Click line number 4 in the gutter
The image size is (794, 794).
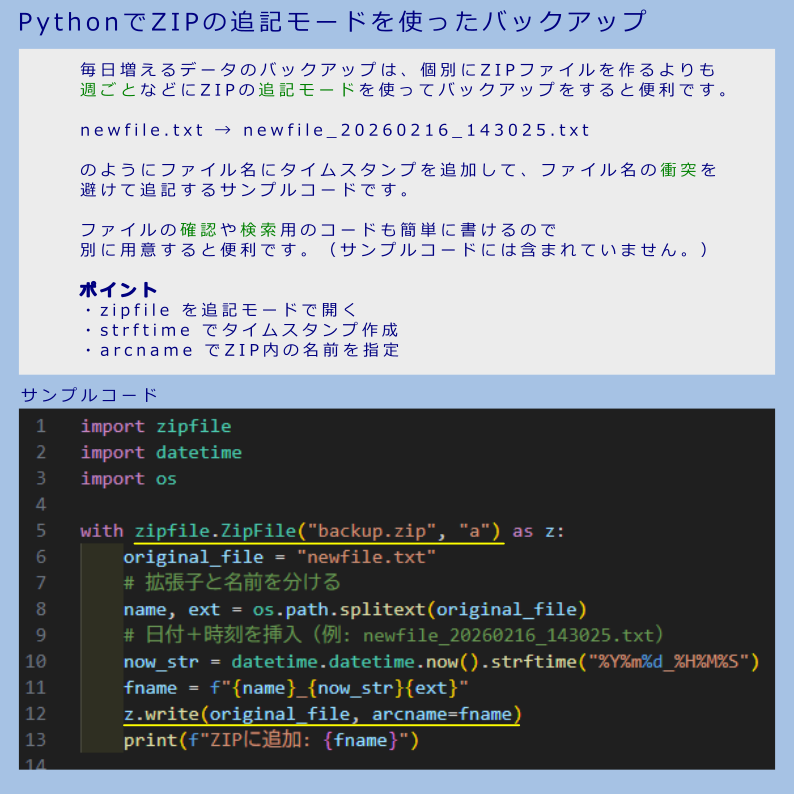click(41, 504)
